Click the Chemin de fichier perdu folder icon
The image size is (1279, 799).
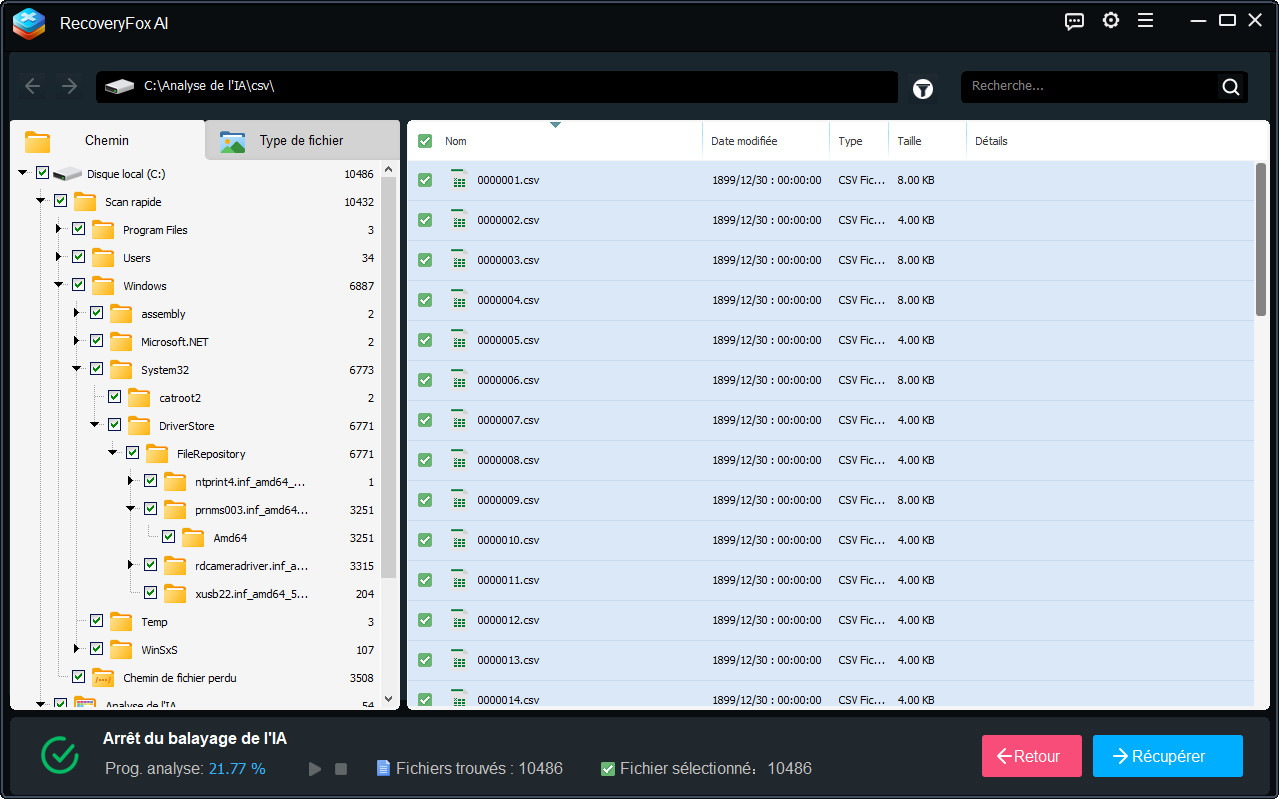pos(103,678)
